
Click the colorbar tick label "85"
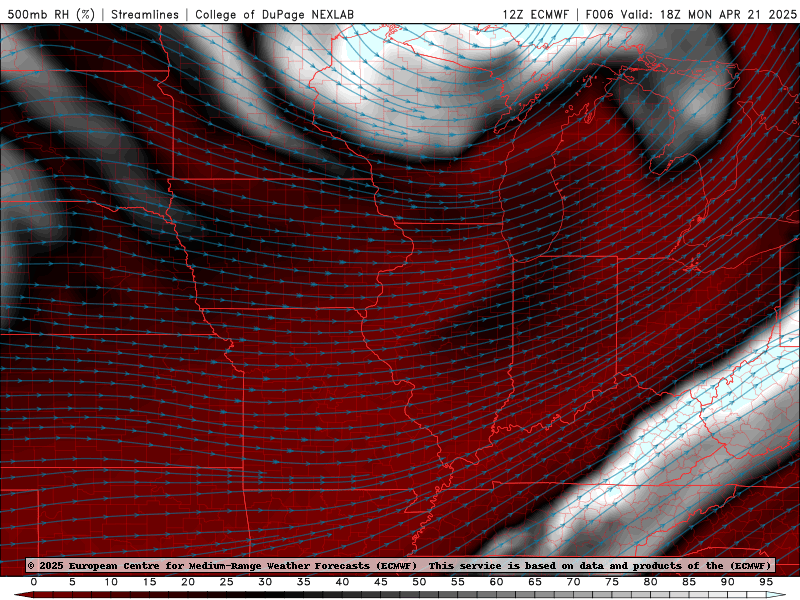point(689,582)
